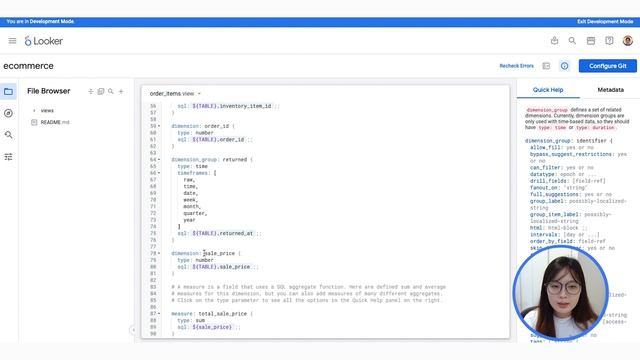Collapse the file browser panel arrow

click(133, 330)
